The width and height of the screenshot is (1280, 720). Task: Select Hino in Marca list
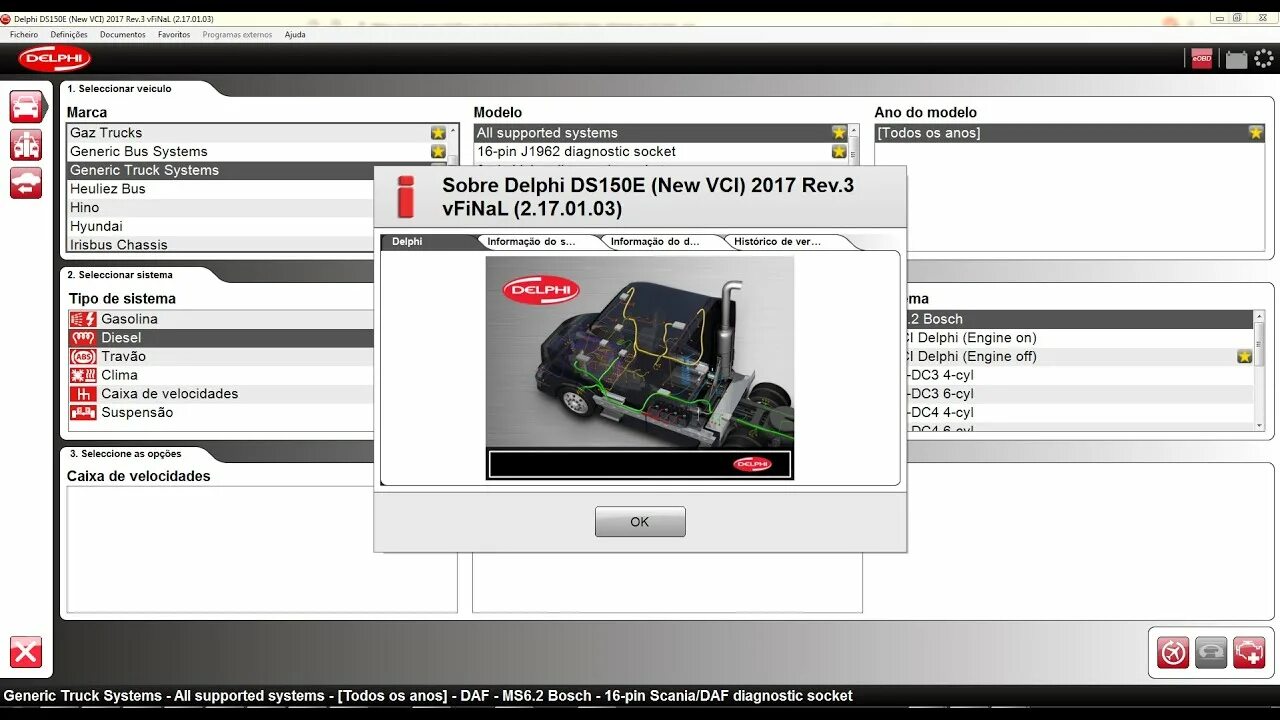tap(220, 207)
